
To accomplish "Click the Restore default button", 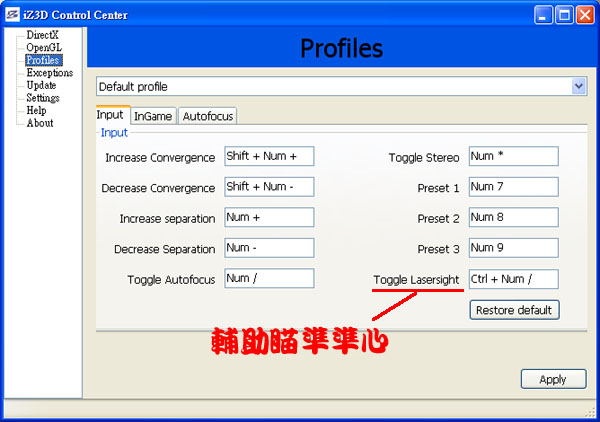I will (514, 310).
